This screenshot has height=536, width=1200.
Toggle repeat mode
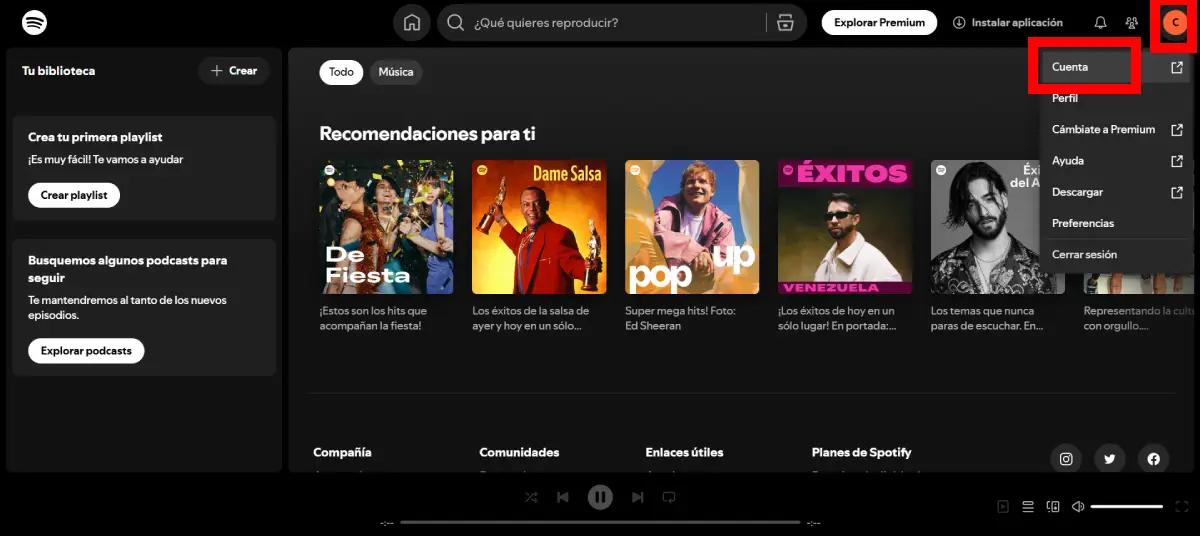click(669, 497)
